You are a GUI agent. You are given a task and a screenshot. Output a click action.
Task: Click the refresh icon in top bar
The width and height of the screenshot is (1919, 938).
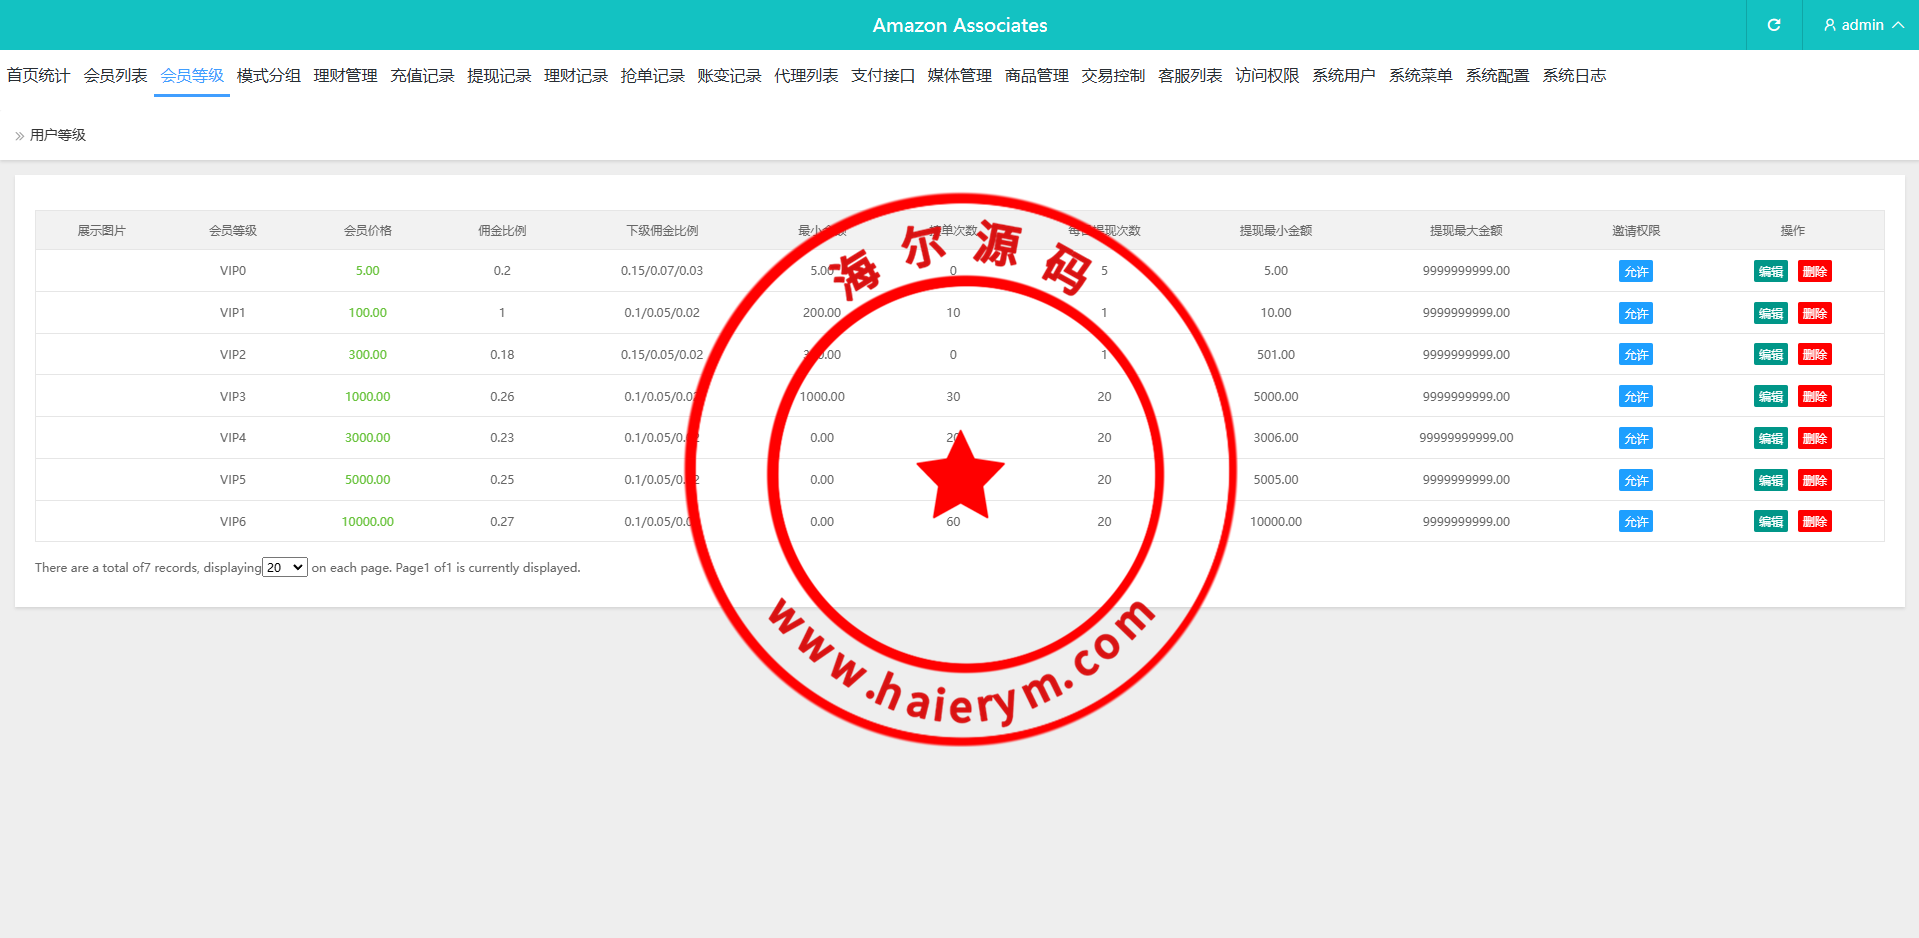click(1773, 25)
